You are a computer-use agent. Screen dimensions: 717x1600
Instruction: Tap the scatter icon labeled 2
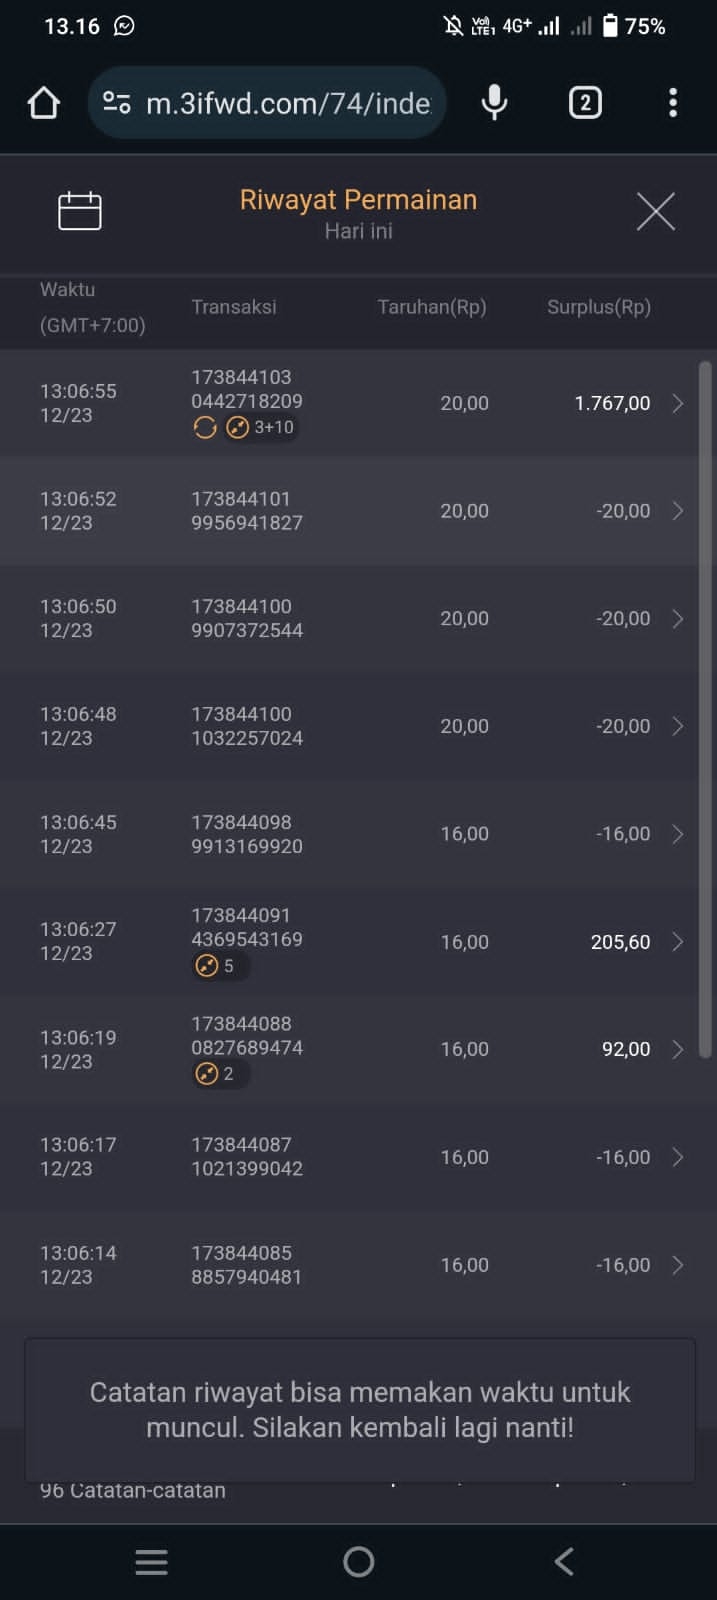(x=207, y=1074)
